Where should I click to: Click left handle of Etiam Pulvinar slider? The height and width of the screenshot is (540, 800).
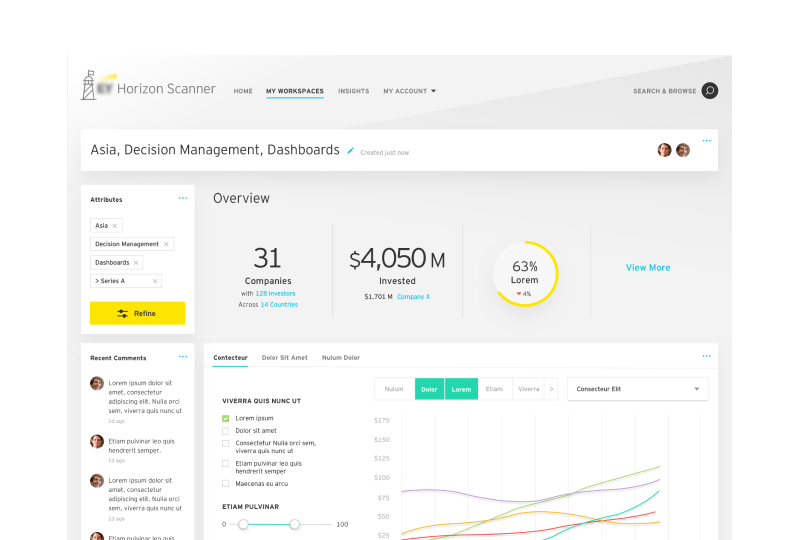click(243, 524)
